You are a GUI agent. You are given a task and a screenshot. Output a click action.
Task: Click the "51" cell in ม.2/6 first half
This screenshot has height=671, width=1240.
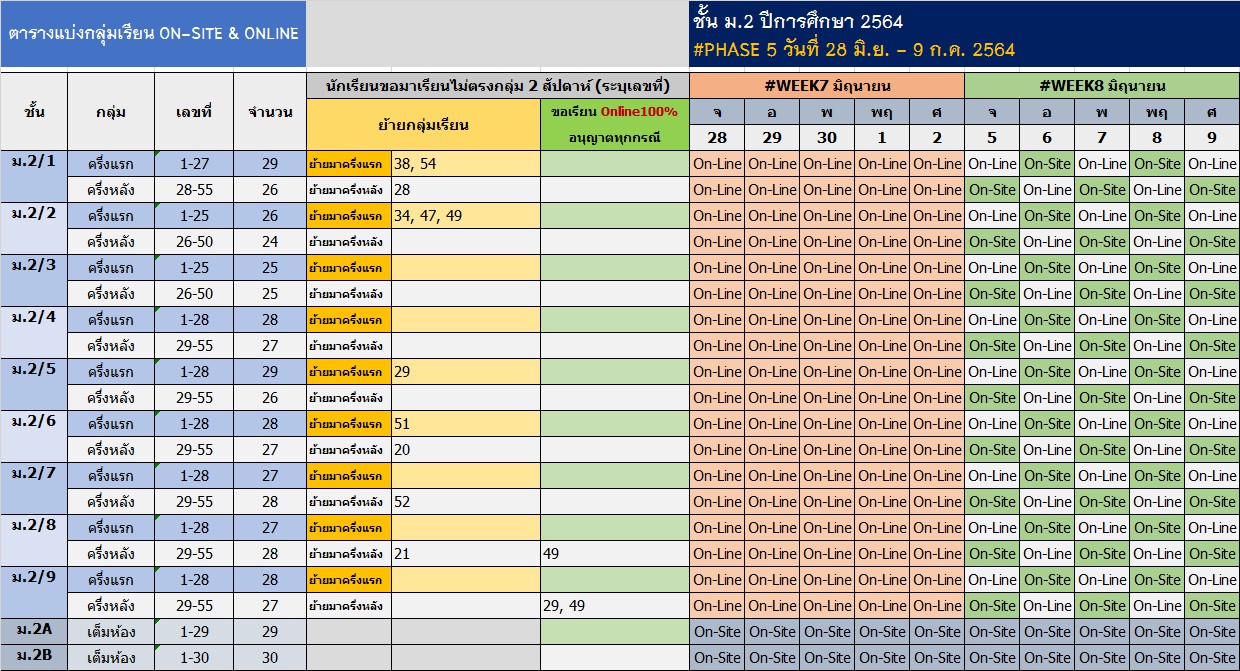point(466,423)
